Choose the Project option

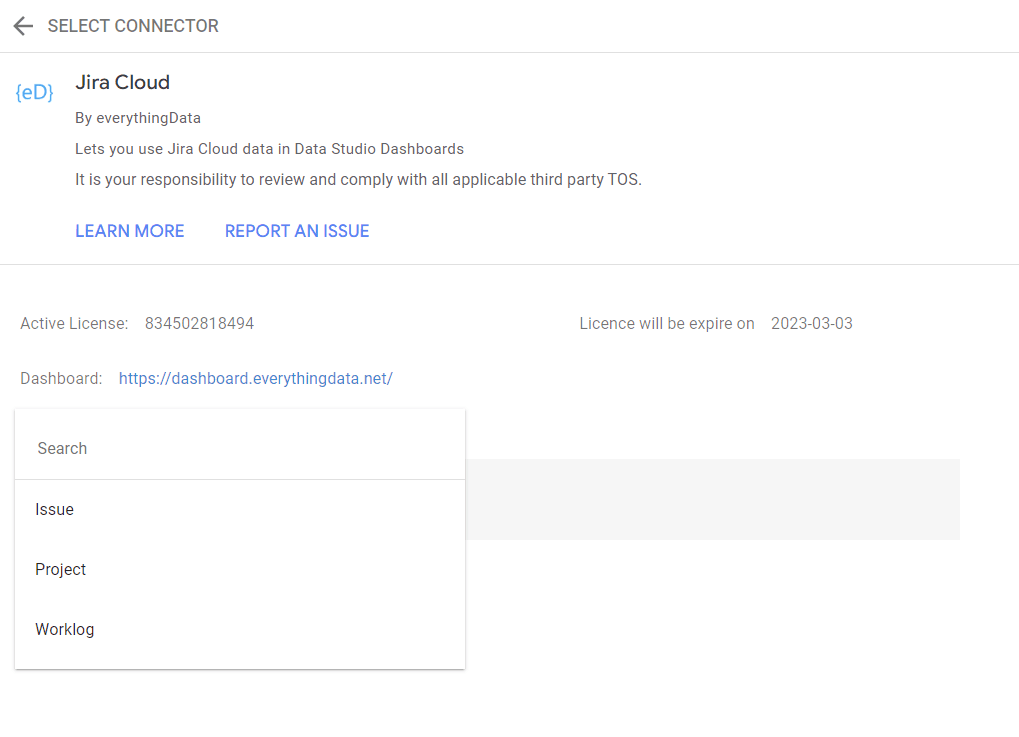pyautogui.click(x=61, y=569)
